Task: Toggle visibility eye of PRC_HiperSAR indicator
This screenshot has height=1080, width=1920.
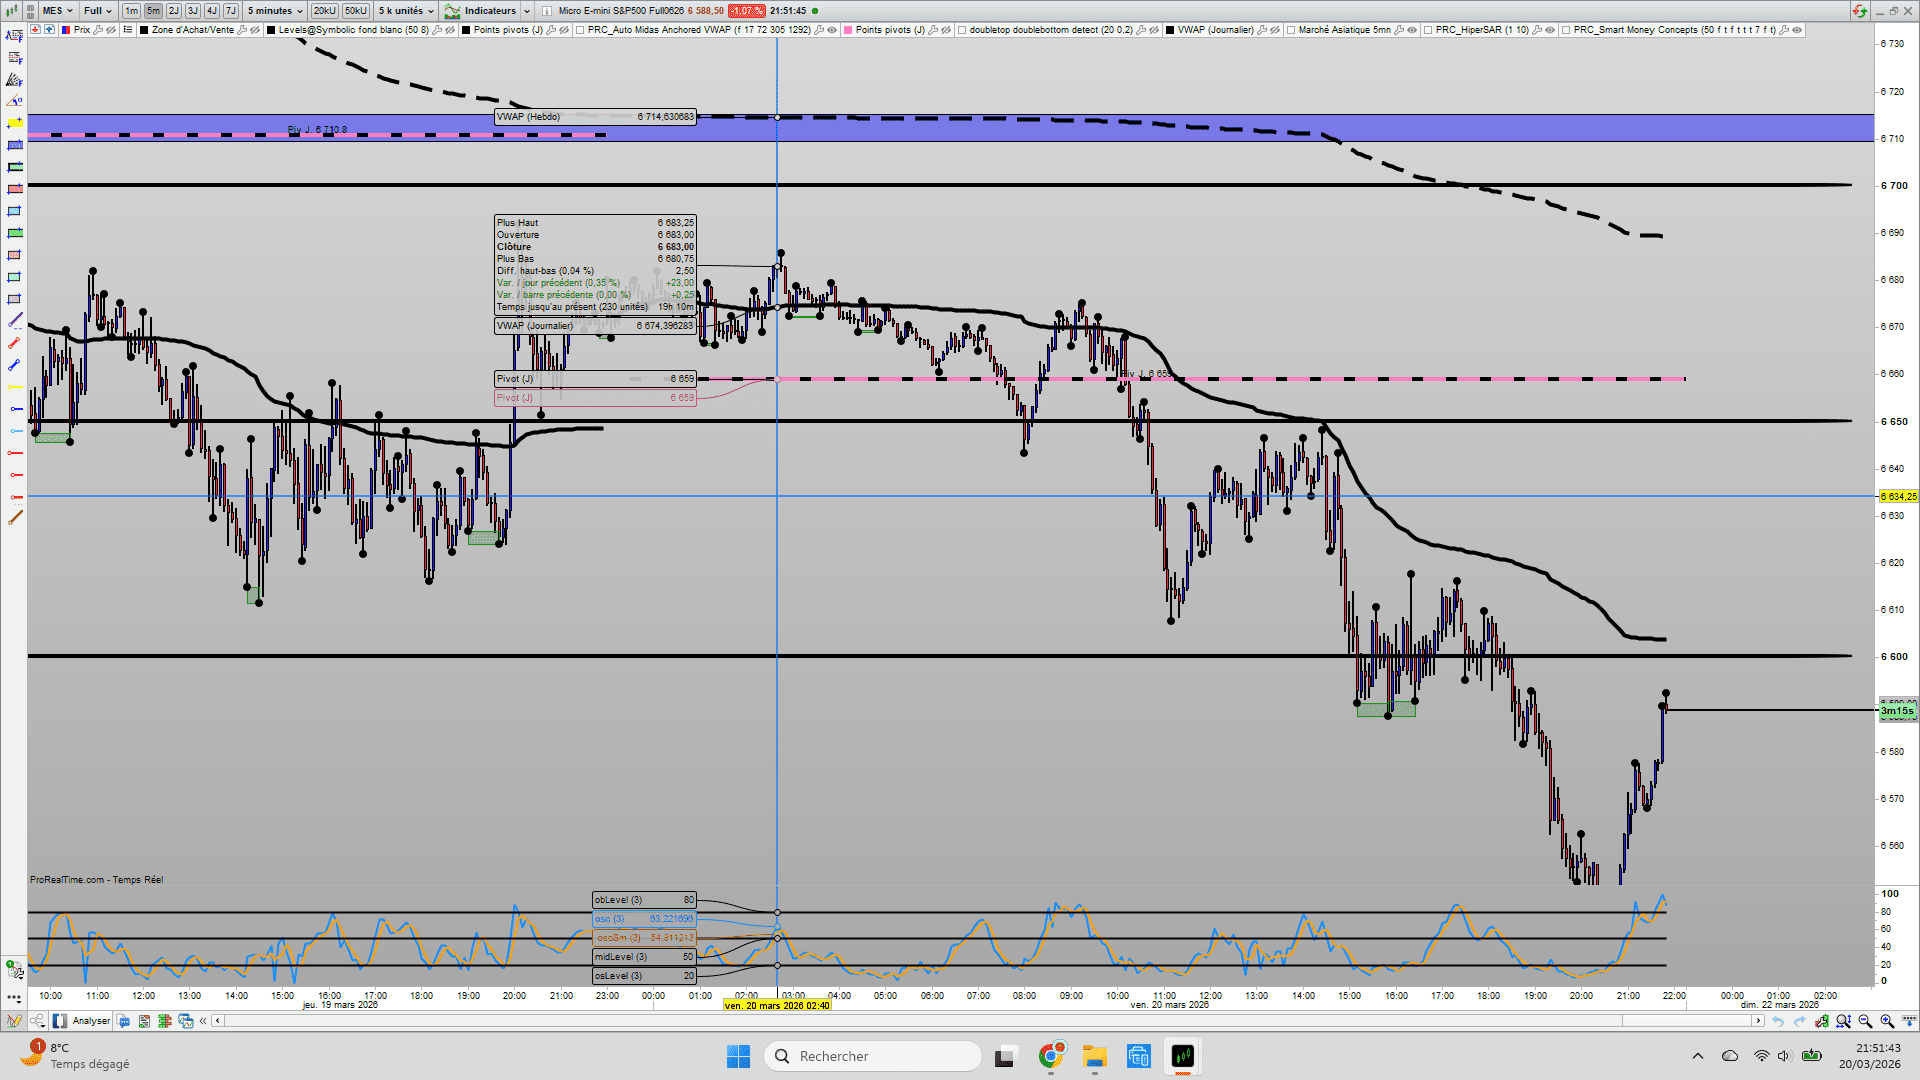Action: (x=1550, y=30)
